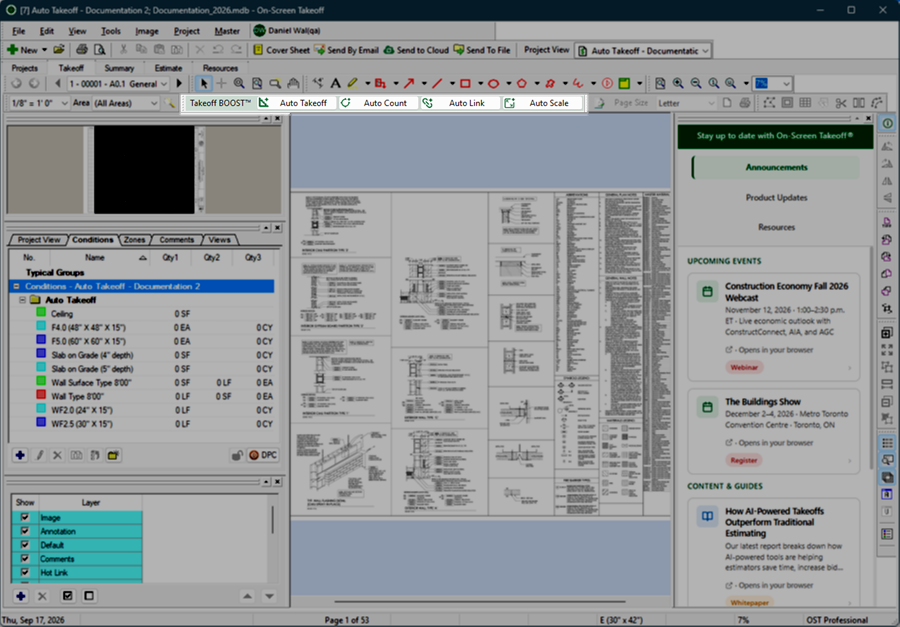The image size is (900, 627).
Task: Open the Area (All Areas) dropdown
Action: (x=154, y=103)
